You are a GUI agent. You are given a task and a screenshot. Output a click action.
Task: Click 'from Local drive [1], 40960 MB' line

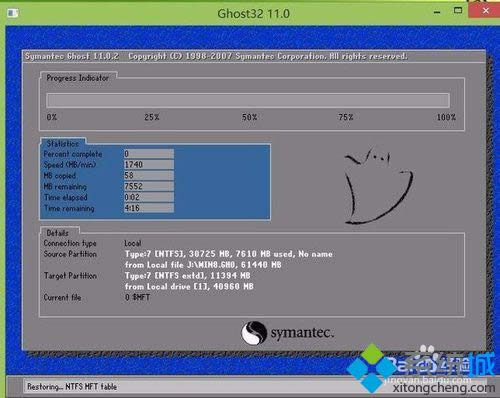coord(189,286)
